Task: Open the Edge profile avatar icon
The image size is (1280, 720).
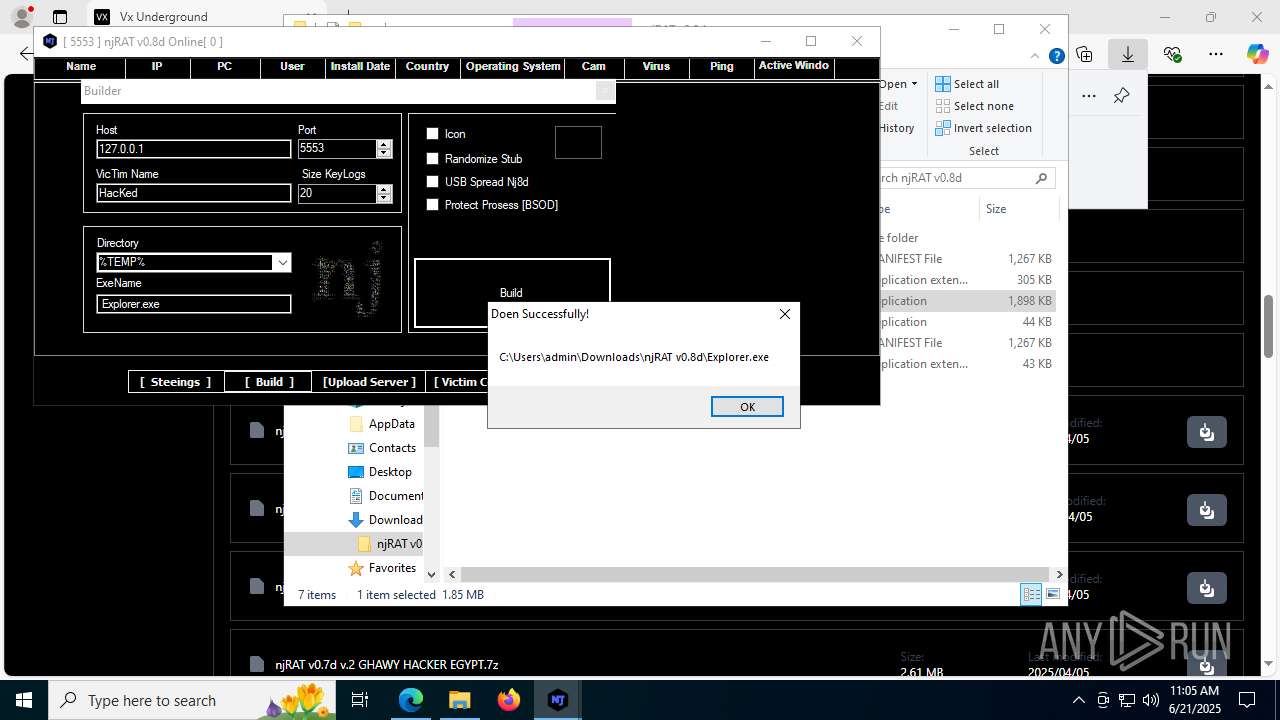Action: point(20,17)
